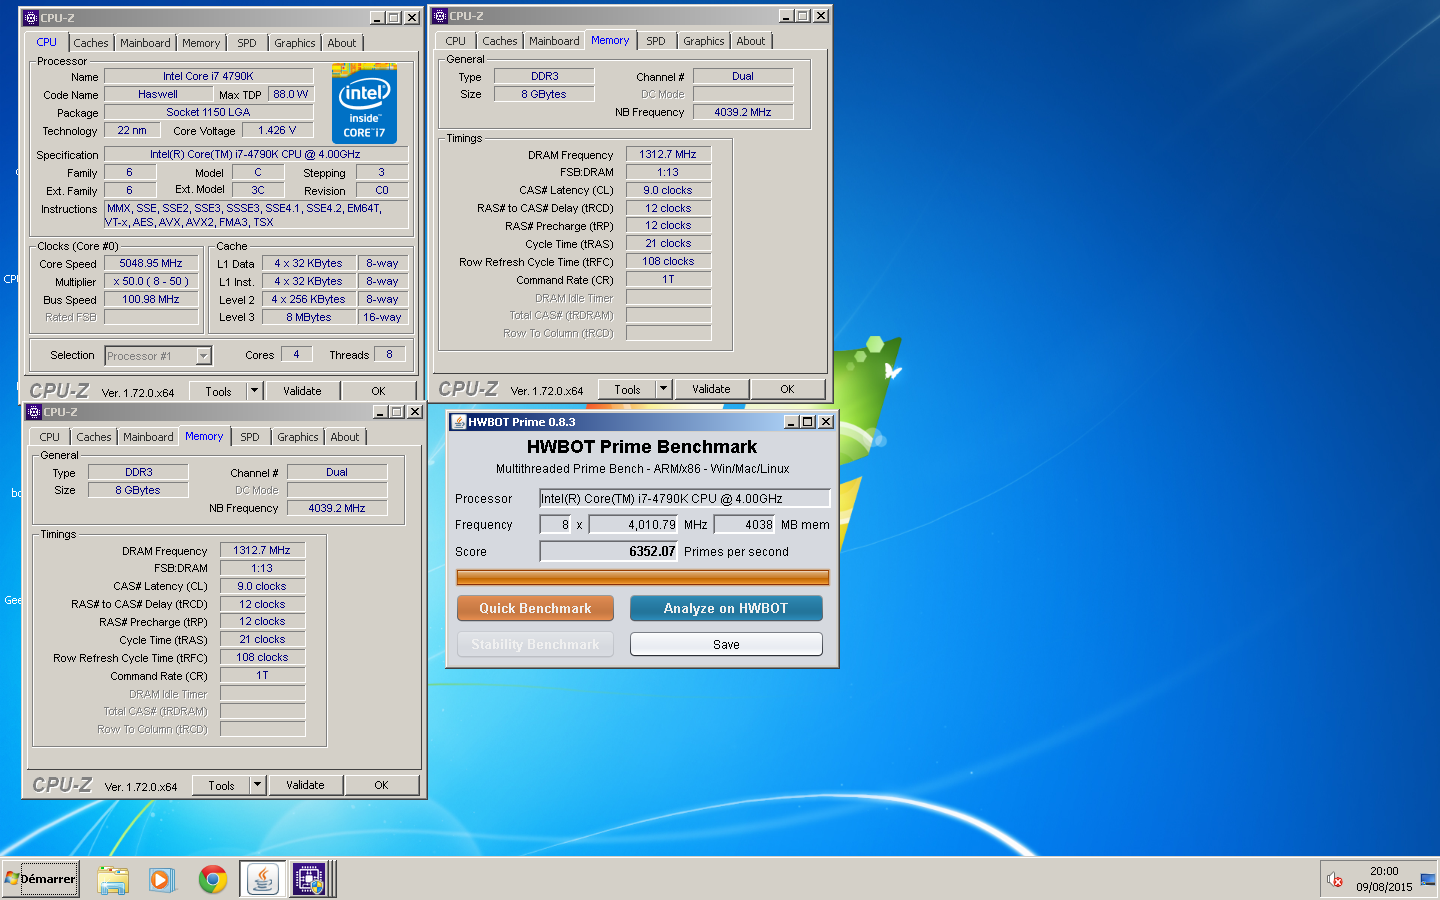Image resolution: width=1440 pixels, height=900 pixels.
Task: Switch to the Java HWBOT Prime taskbar icon
Action: click(x=262, y=879)
